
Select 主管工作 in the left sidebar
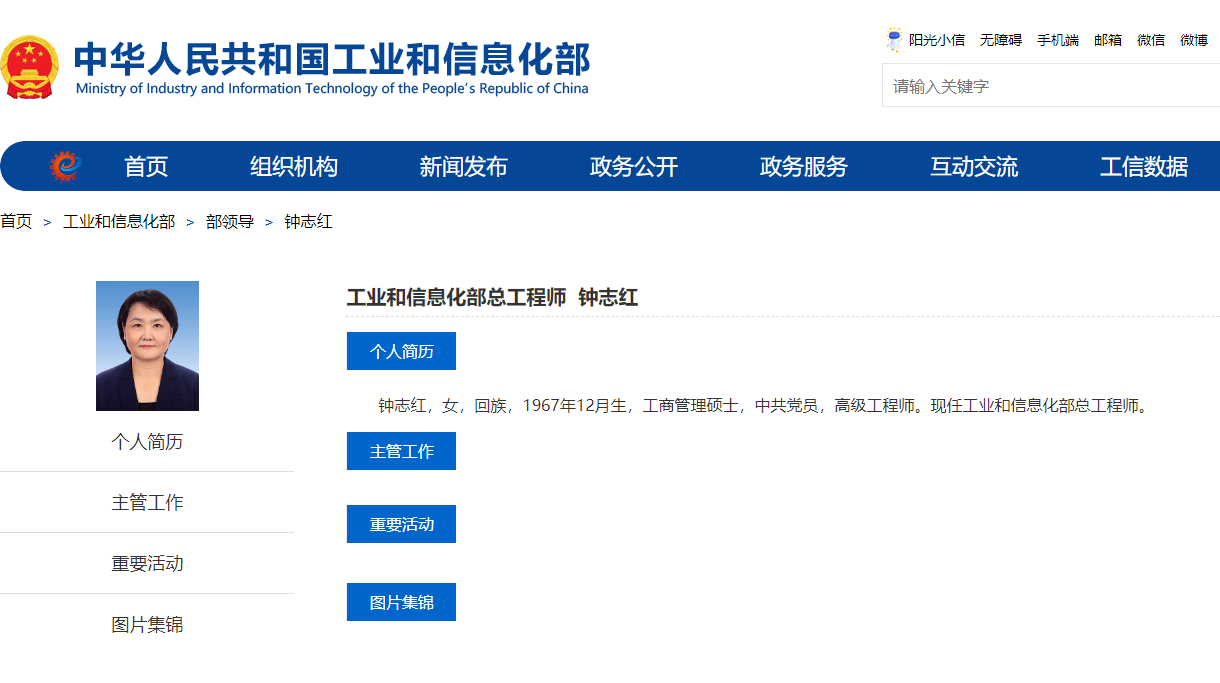click(147, 503)
